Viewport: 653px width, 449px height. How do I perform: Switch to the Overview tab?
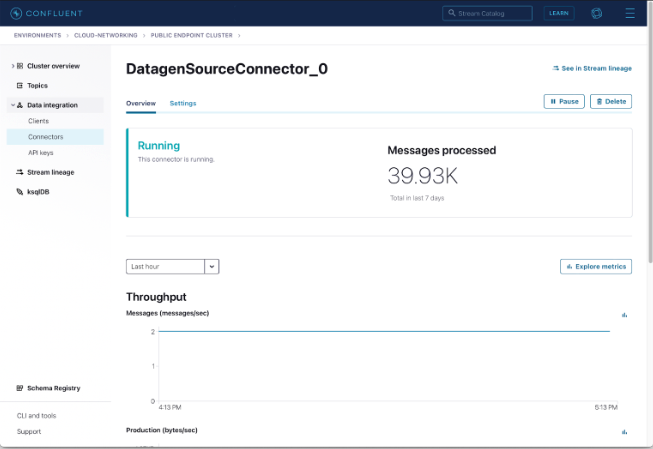click(141, 103)
